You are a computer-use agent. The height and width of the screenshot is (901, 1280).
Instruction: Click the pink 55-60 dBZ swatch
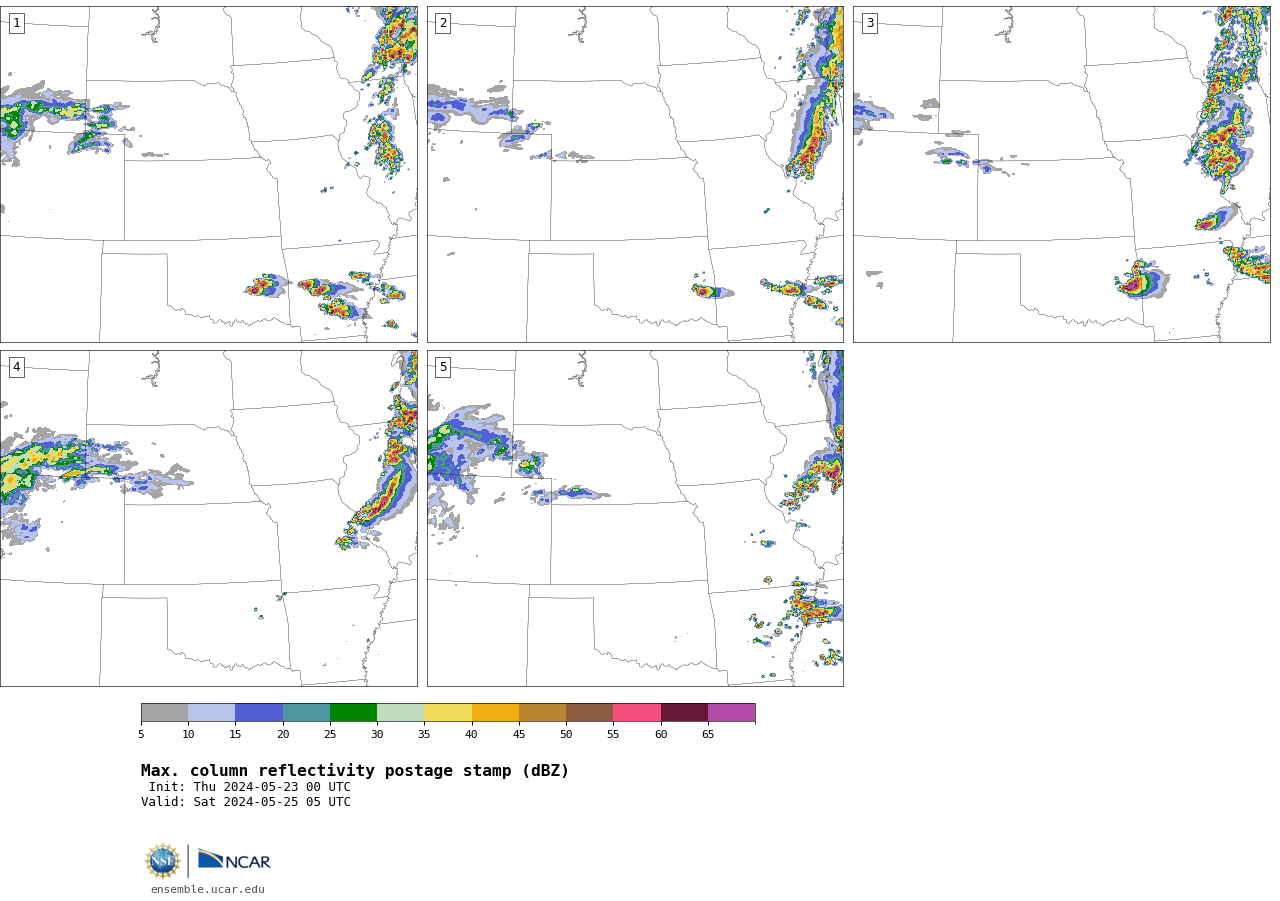tap(637, 713)
